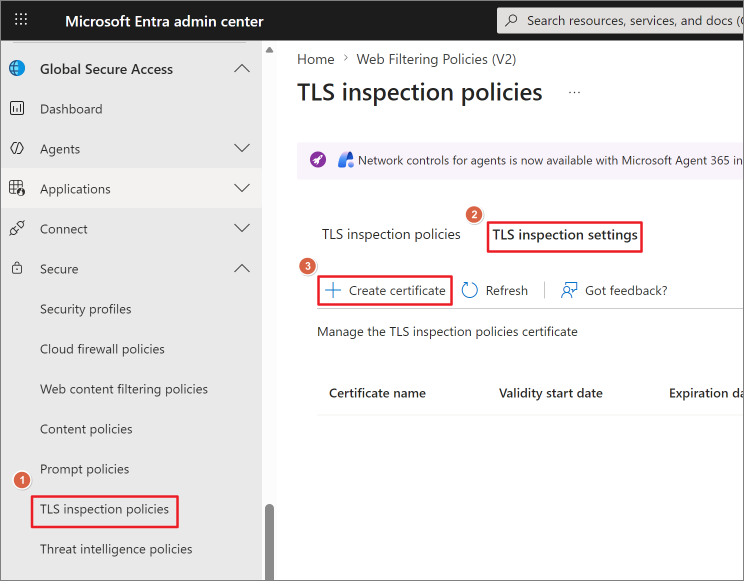Click the Connect plug icon
The height and width of the screenshot is (581, 744).
point(17,228)
